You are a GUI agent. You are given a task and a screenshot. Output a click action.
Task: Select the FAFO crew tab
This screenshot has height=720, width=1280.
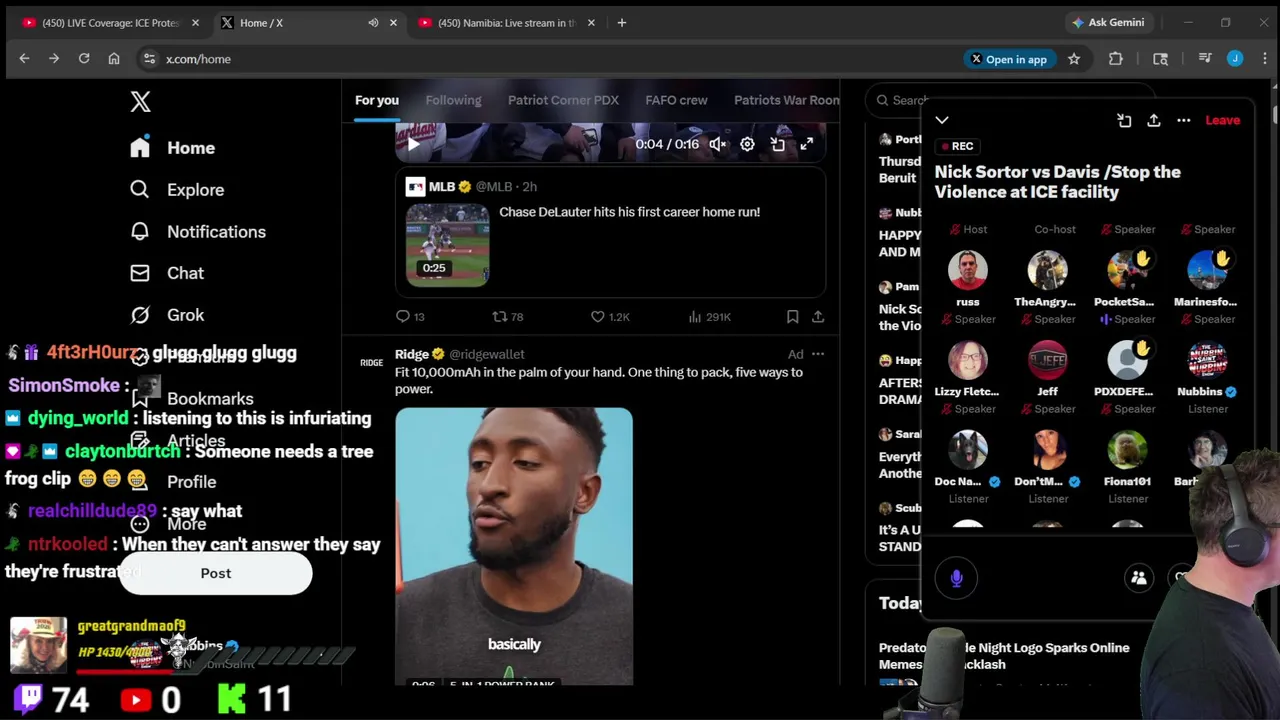(x=676, y=100)
